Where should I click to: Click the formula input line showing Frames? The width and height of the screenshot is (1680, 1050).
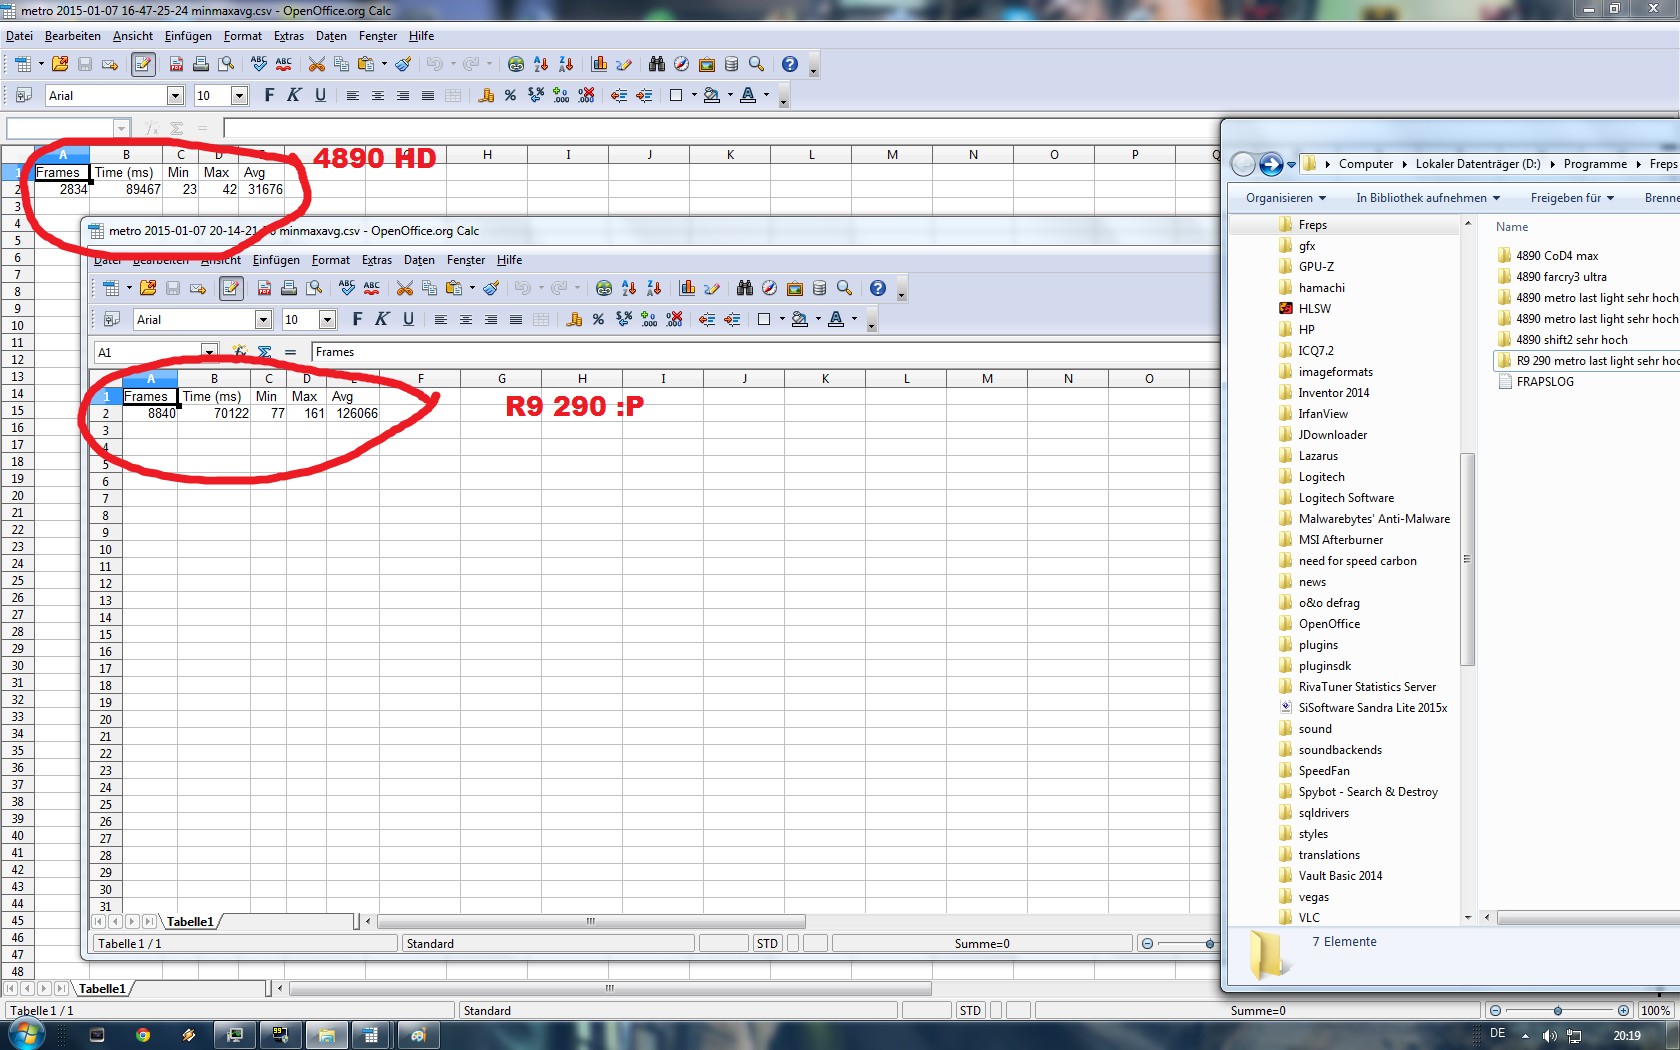[765, 352]
